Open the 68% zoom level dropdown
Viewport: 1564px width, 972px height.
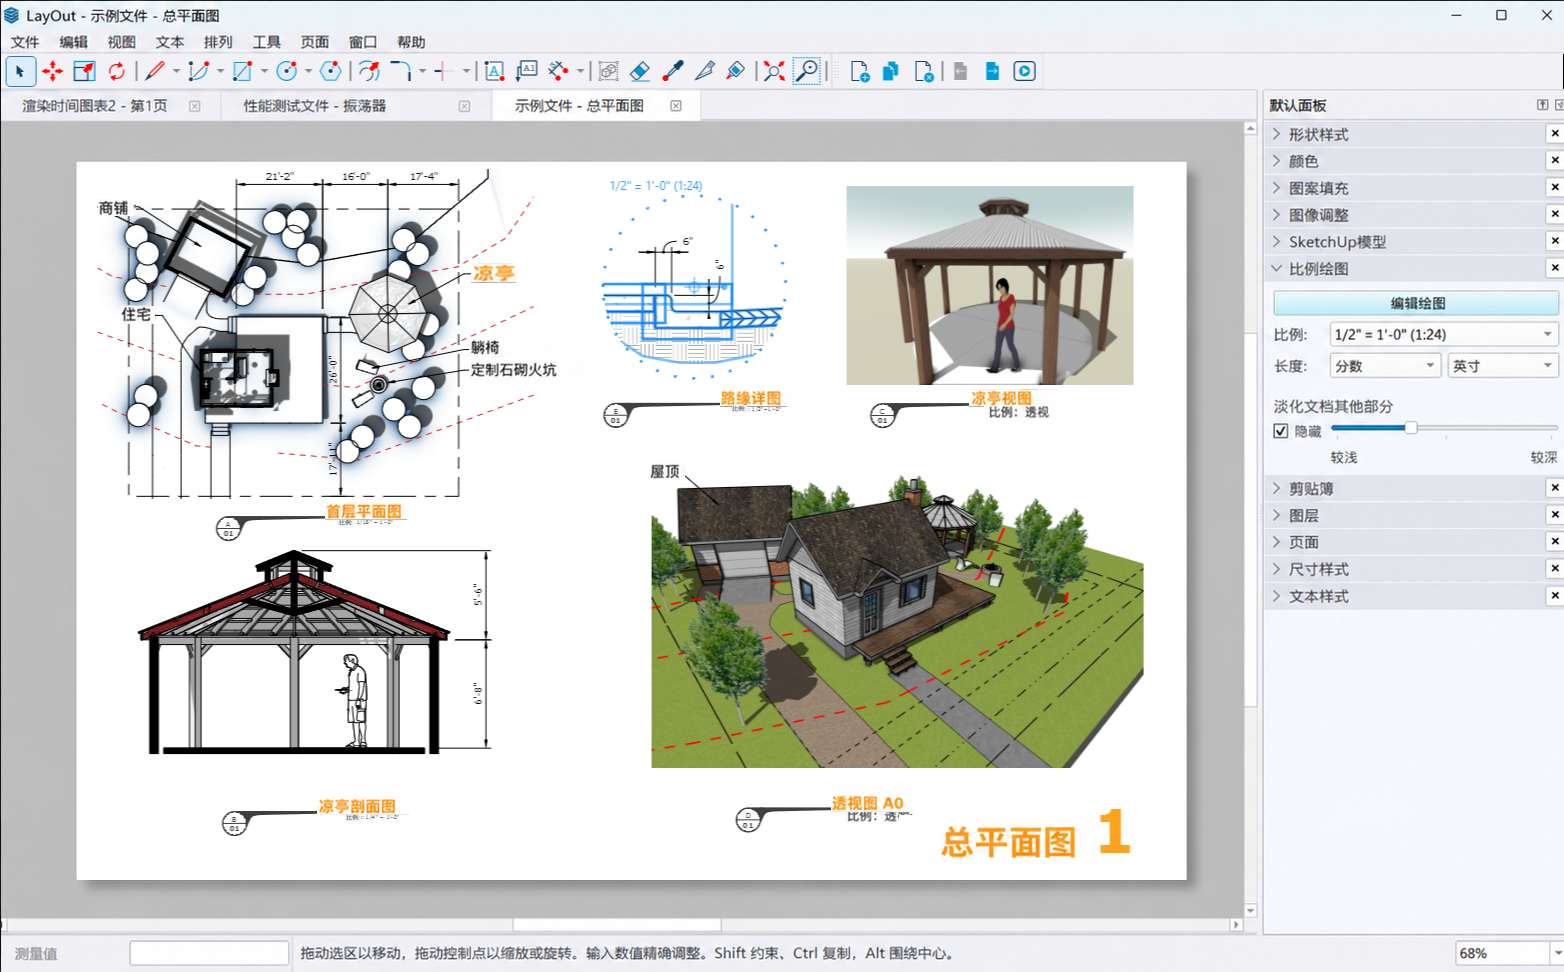[x=1557, y=954]
